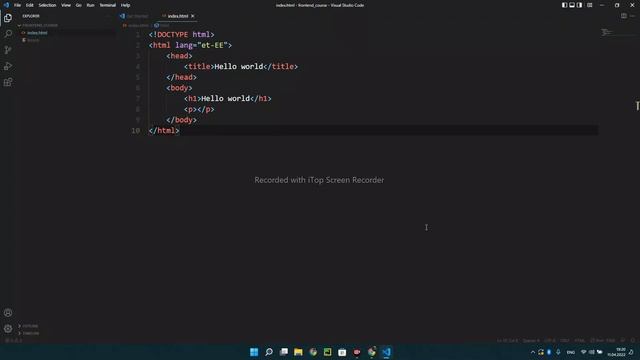The width and height of the screenshot is (640, 360).
Task: Open Windows taskbar search
Action: (x=269, y=352)
